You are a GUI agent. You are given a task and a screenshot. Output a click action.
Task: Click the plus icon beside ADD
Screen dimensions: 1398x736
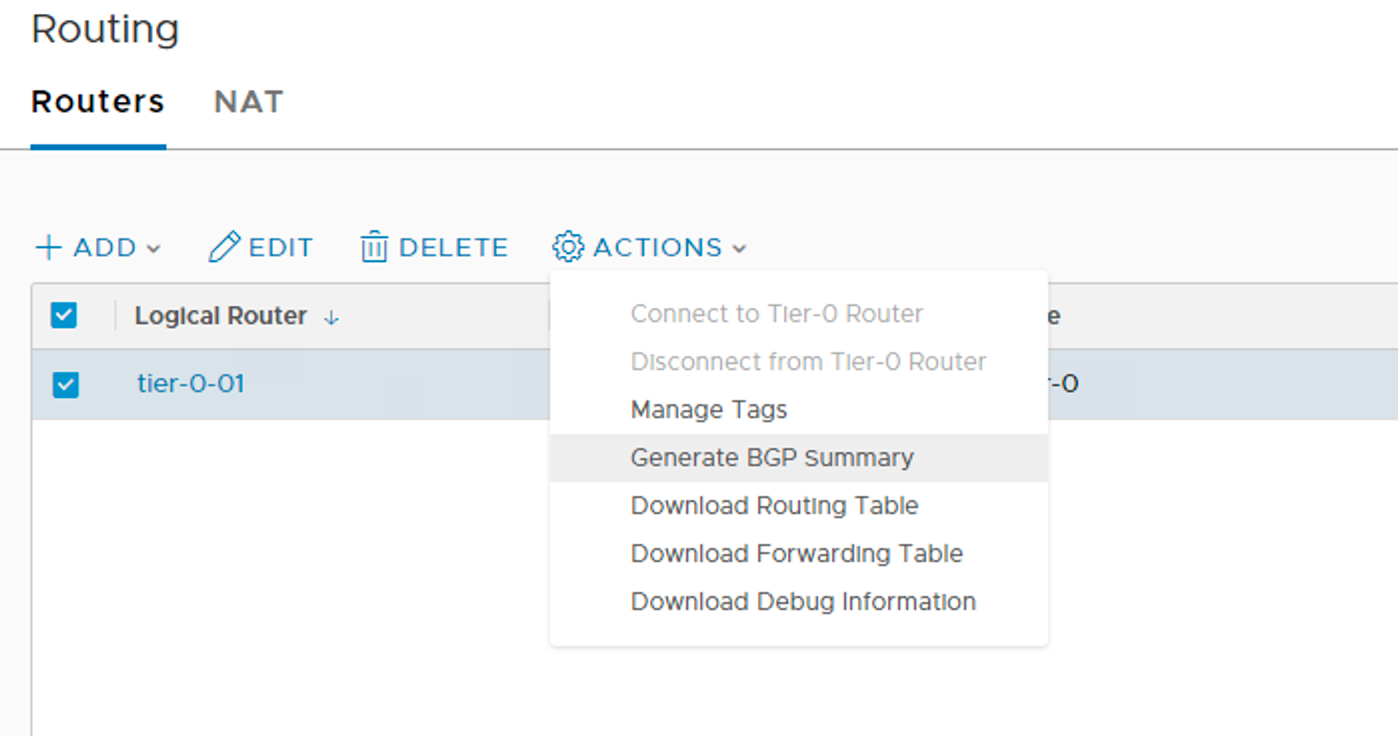48,248
